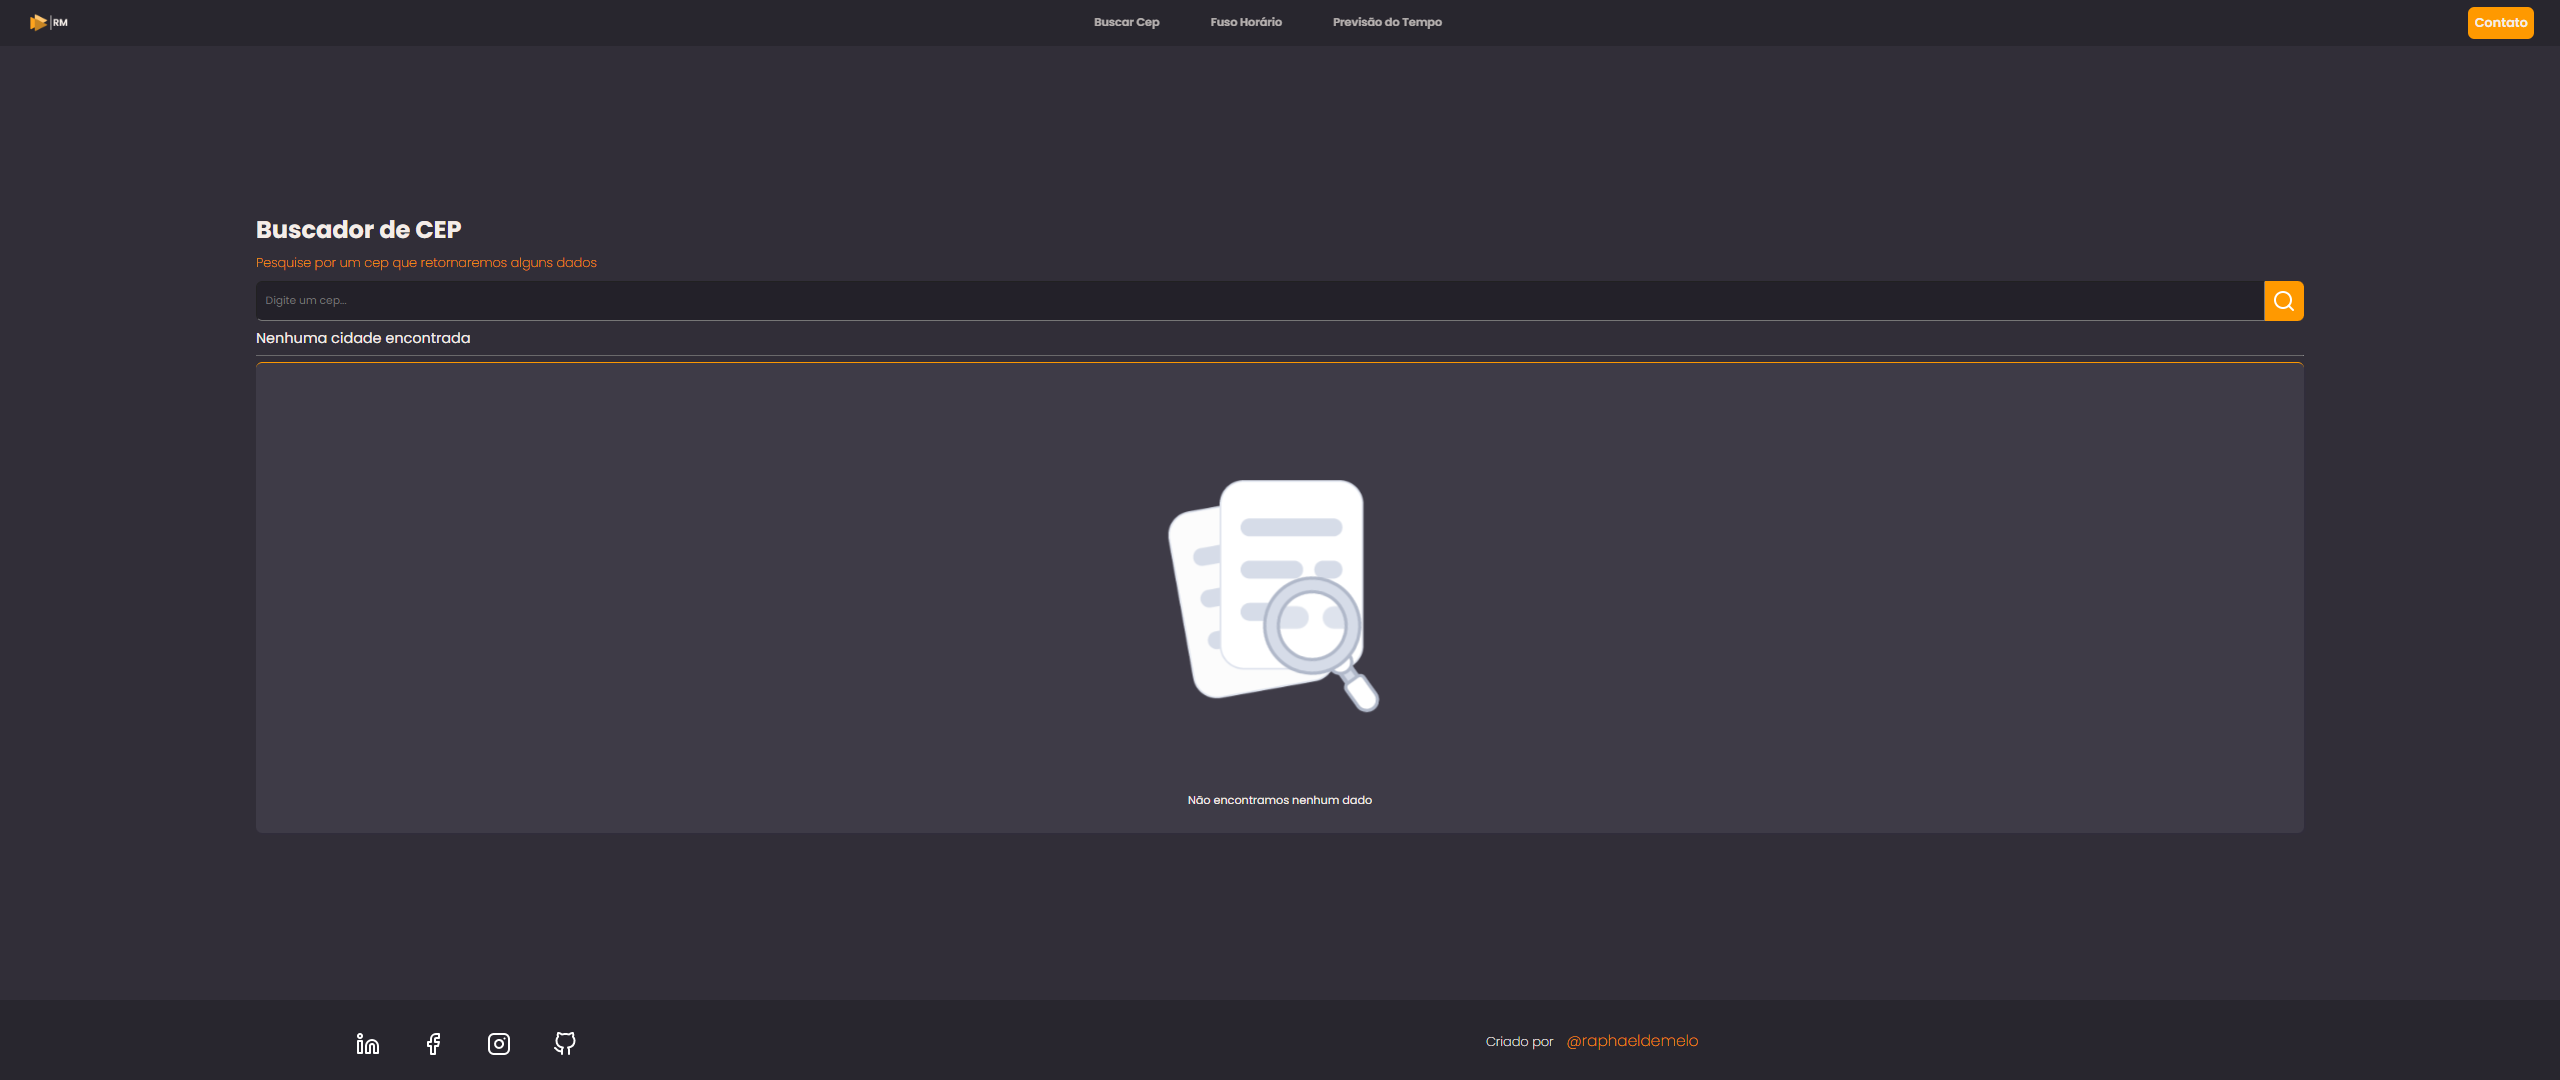Select the orange subtitle text under the heading
This screenshot has height=1080, width=2560.
425,262
